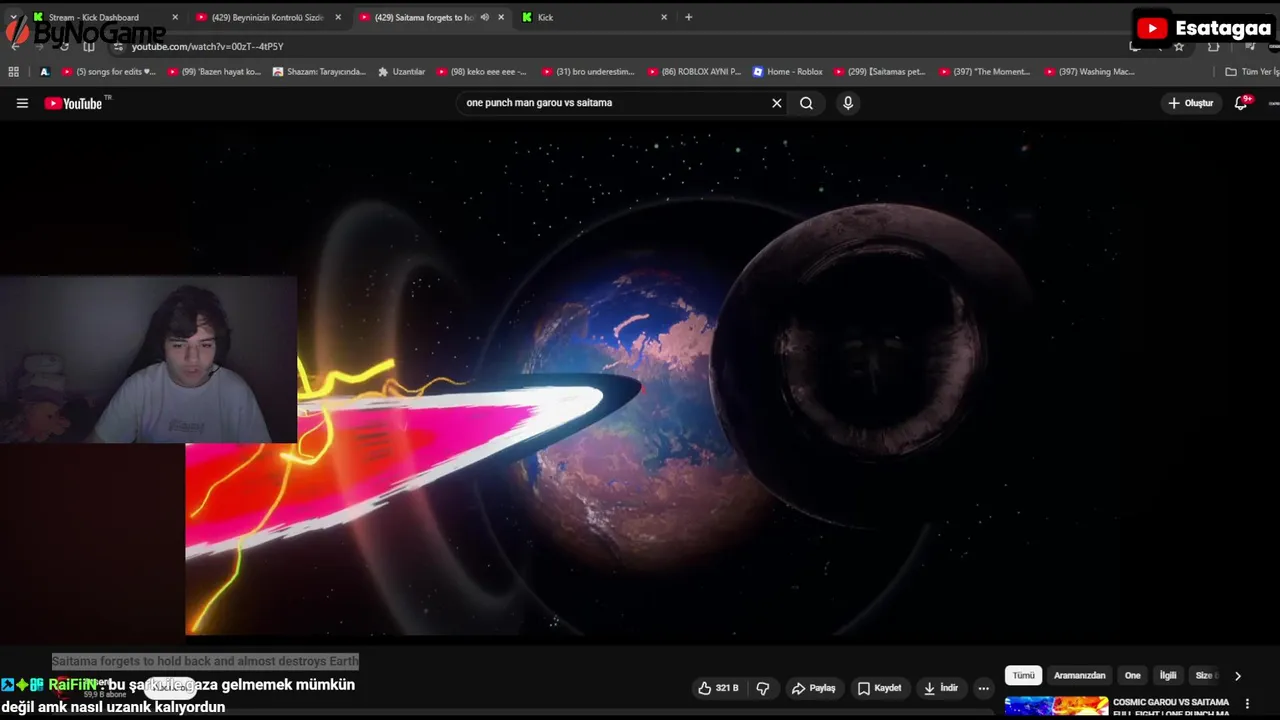The image size is (1280, 720).
Task: Open the tab search dropdown chevron
Action: point(14,17)
